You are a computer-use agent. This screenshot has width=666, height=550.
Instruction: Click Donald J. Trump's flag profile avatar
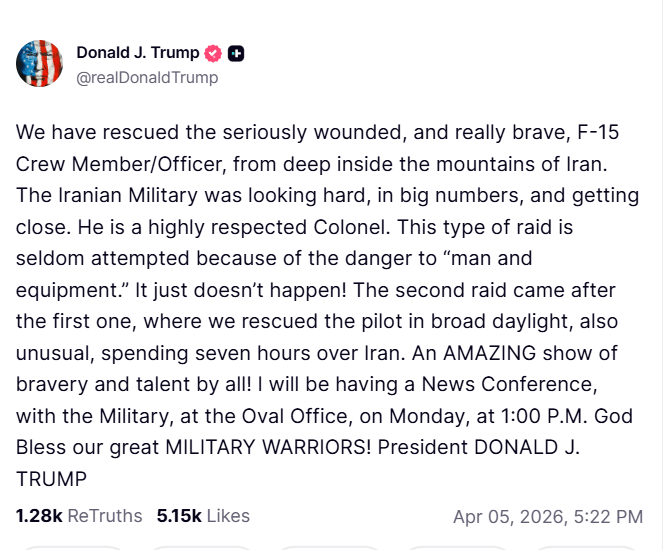pos(39,64)
